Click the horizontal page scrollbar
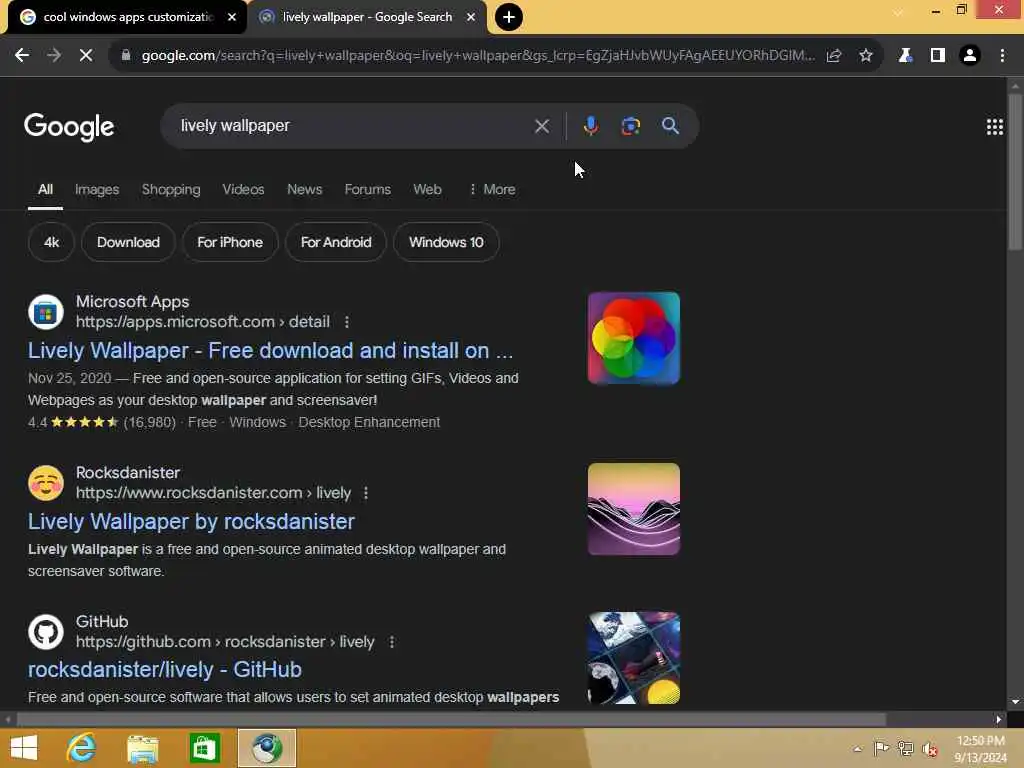 click(451, 719)
